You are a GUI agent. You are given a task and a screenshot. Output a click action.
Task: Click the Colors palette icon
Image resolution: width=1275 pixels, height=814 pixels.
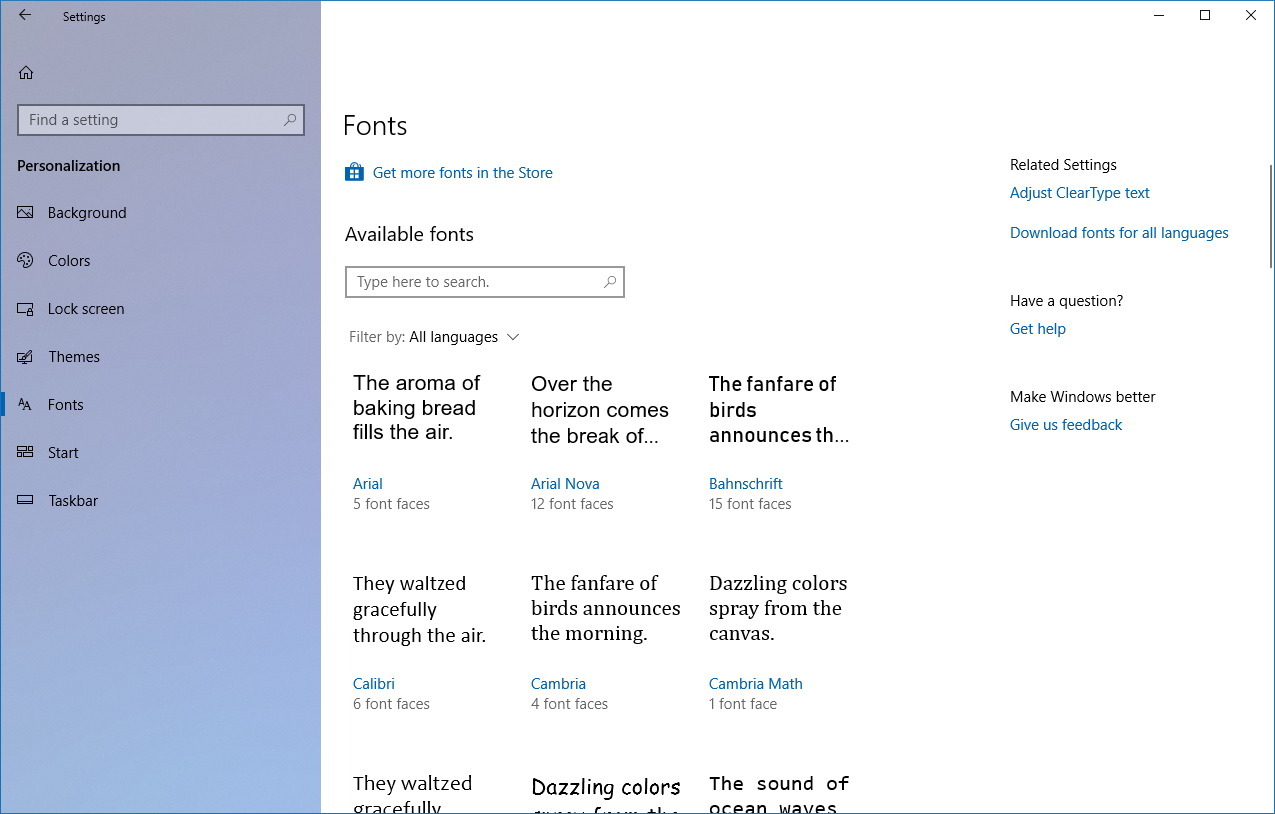point(26,260)
